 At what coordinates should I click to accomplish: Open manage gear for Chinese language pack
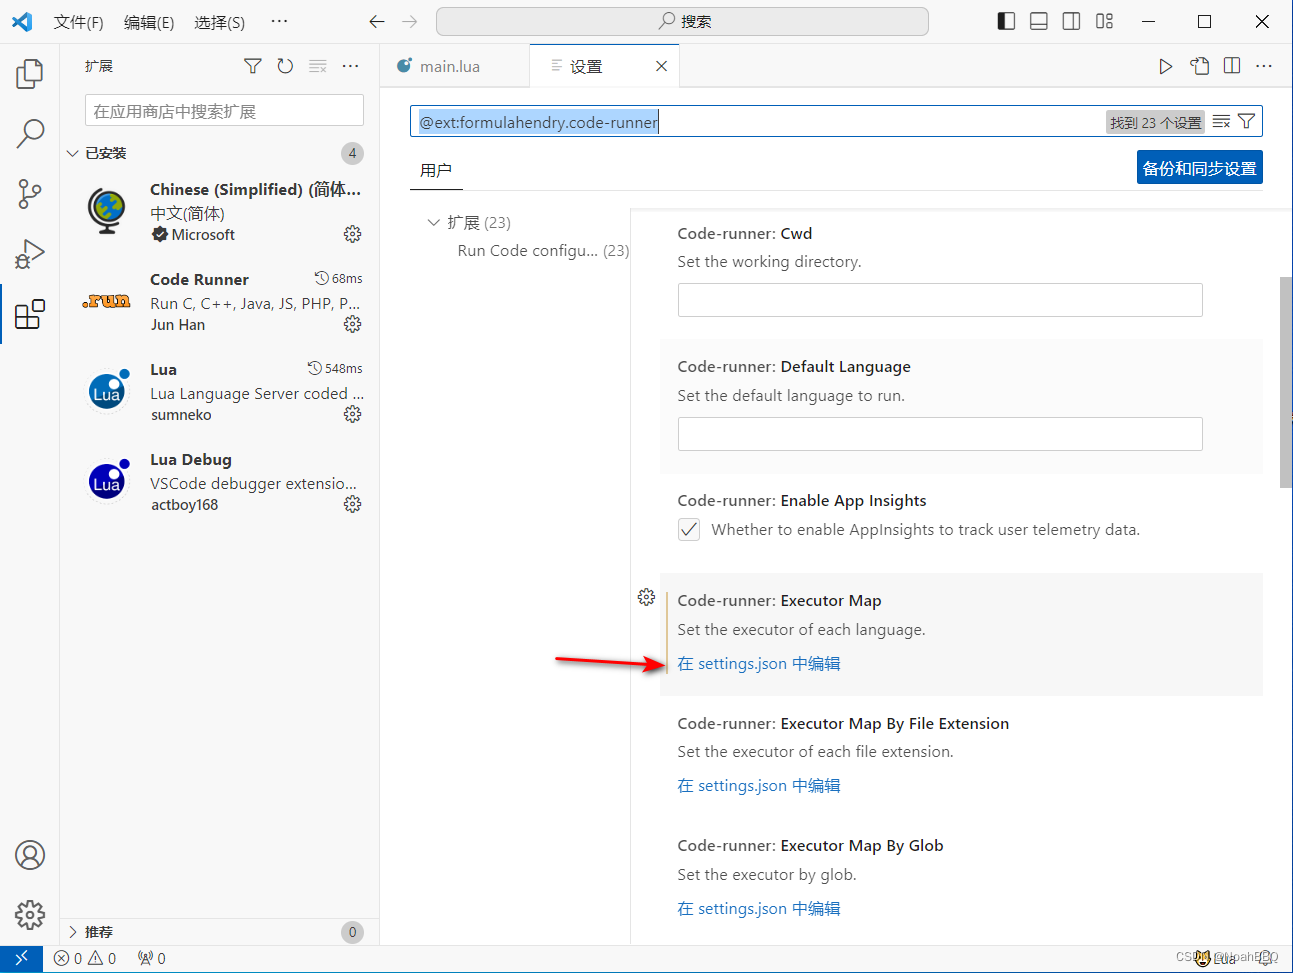click(x=352, y=234)
